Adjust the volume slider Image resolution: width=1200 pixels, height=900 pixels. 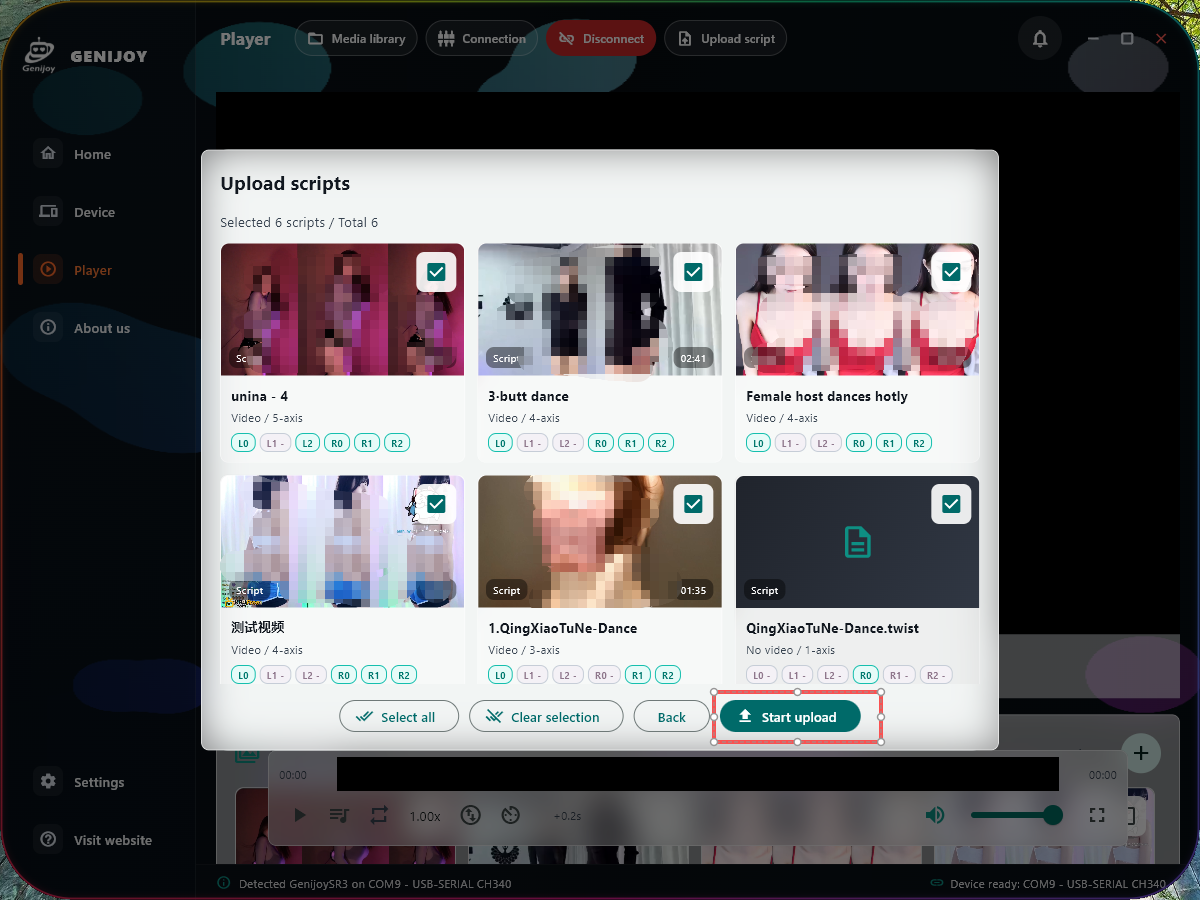[1016, 815]
